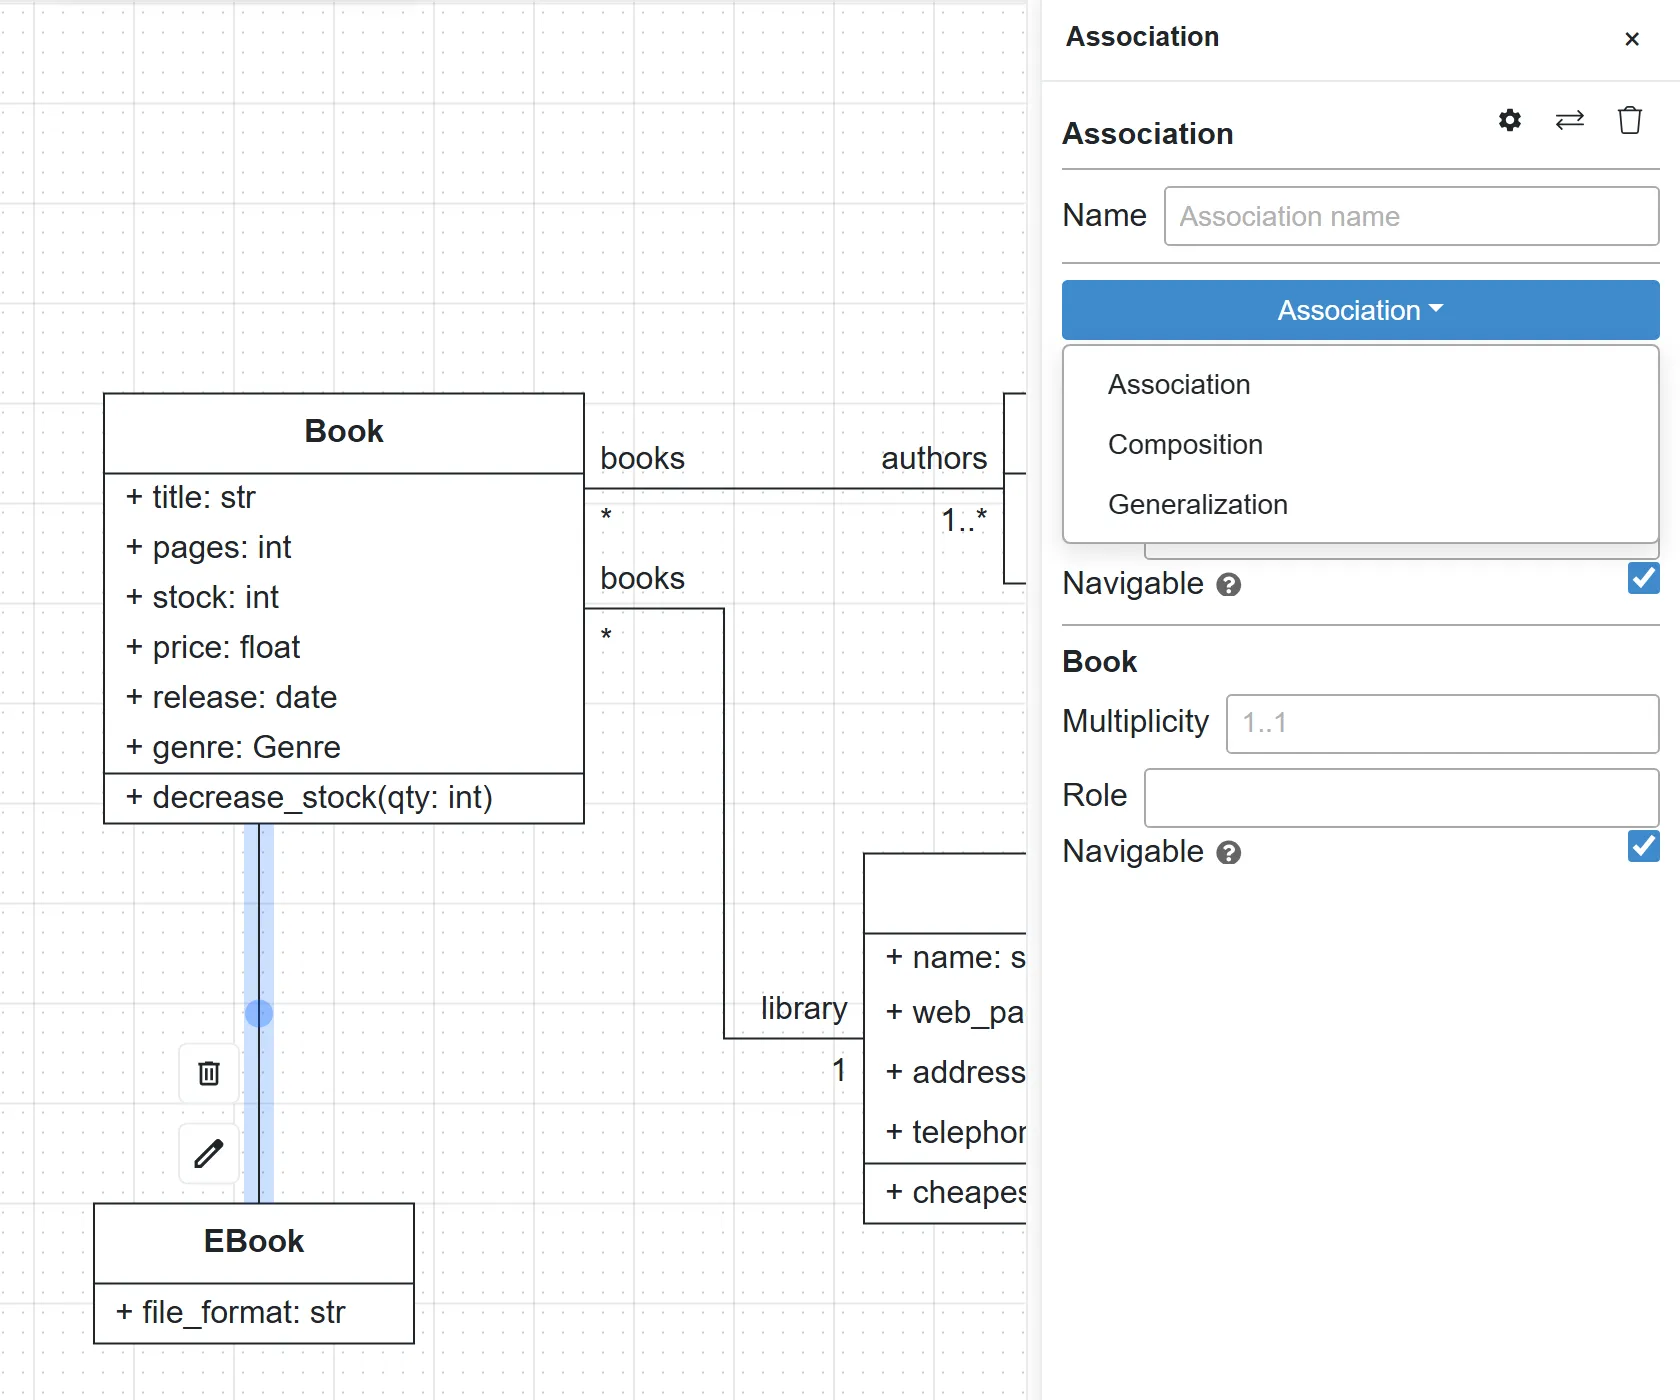Toggle Book's Navigable checkbox

coord(1643,846)
